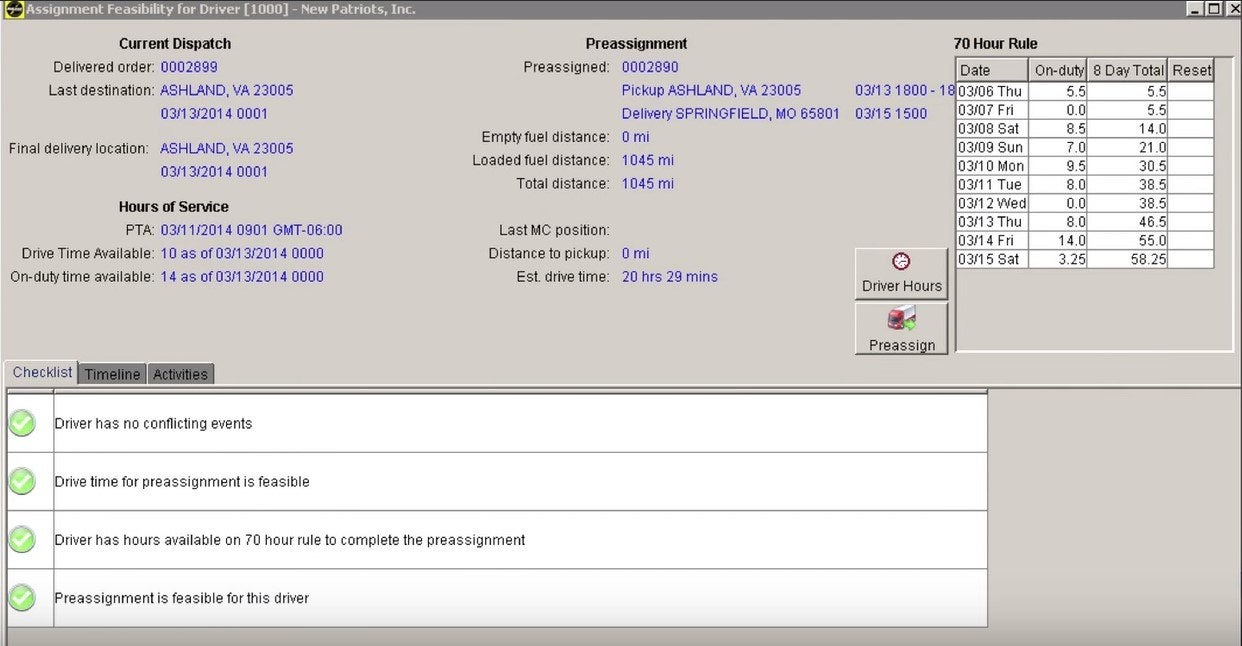Image resolution: width=1242 pixels, height=646 pixels.
Task: Select the Checklist tab
Action: tap(42, 372)
